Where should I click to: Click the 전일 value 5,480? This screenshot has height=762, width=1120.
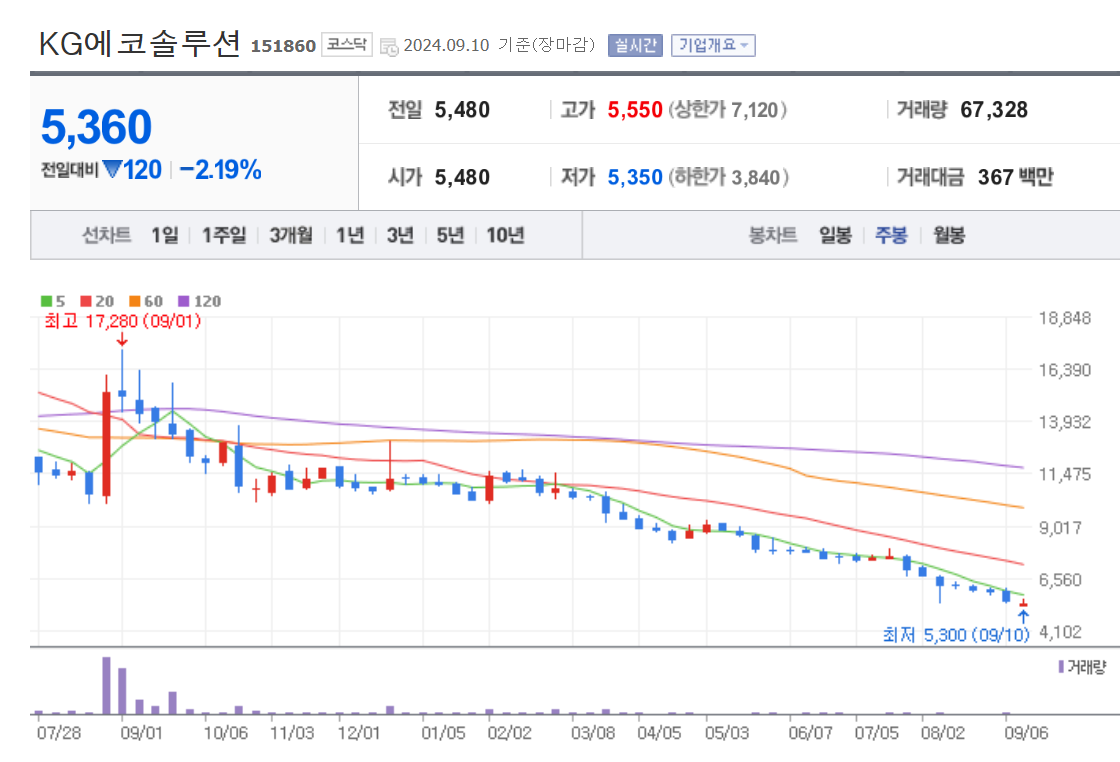point(462,110)
